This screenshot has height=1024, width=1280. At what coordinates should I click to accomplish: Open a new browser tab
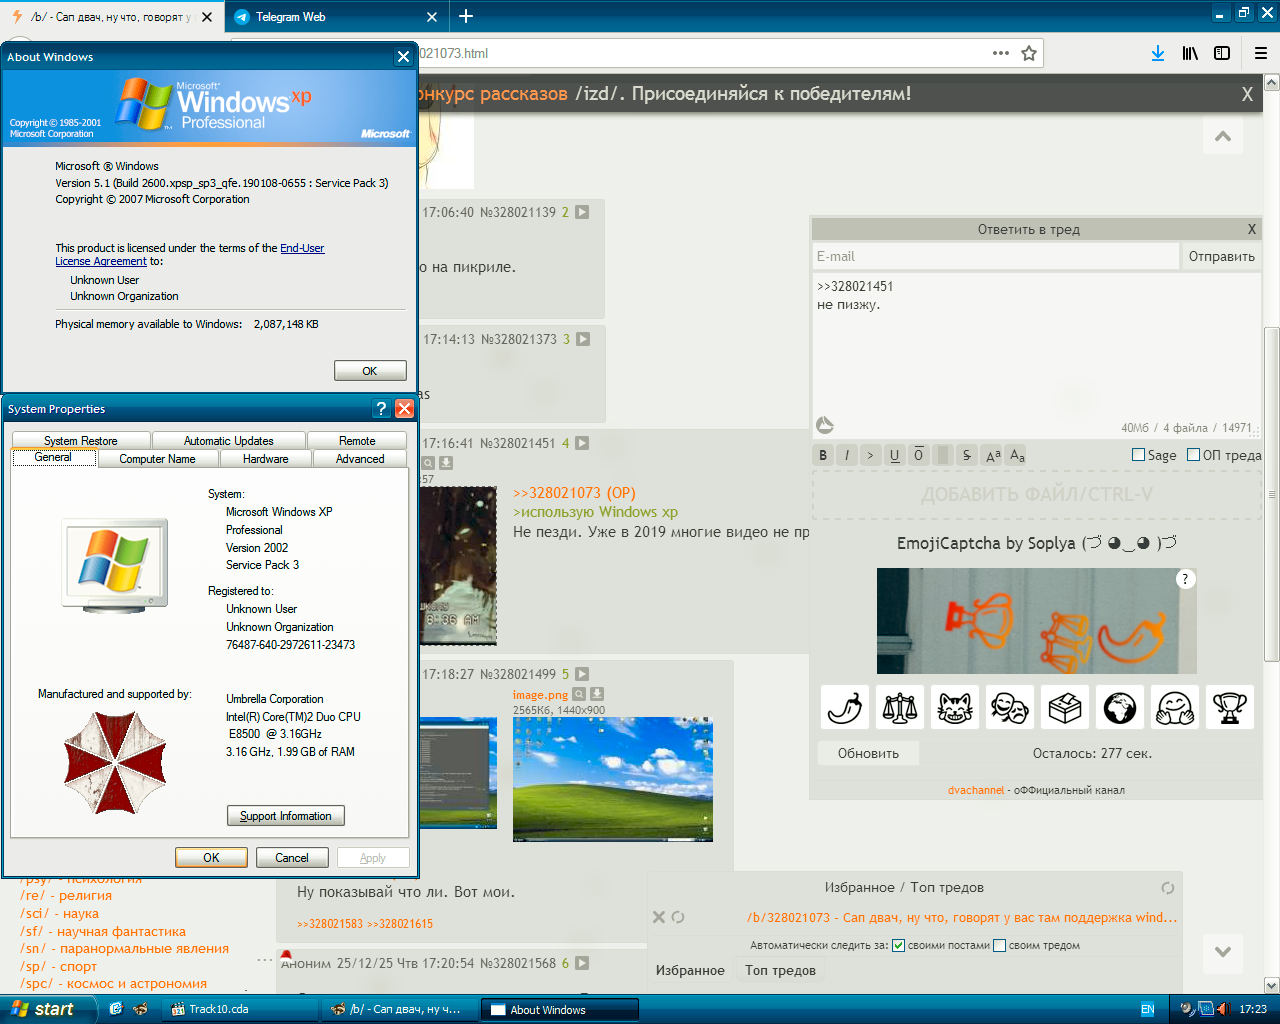(x=466, y=16)
